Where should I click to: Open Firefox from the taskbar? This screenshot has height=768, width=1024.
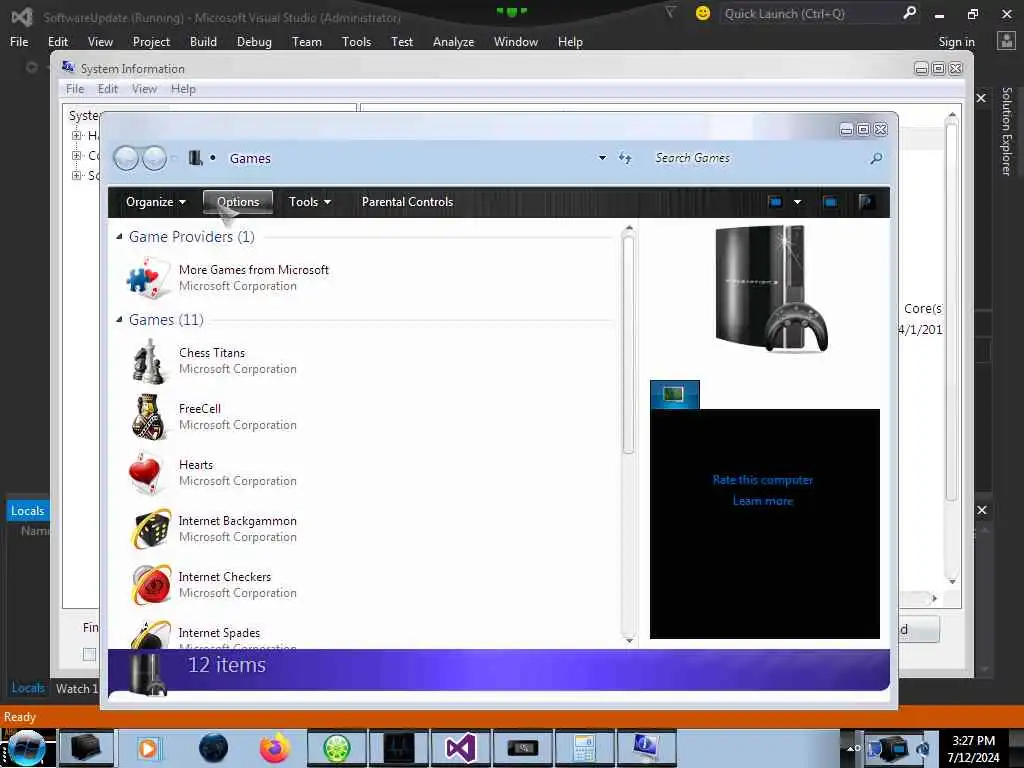coord(275,748)
